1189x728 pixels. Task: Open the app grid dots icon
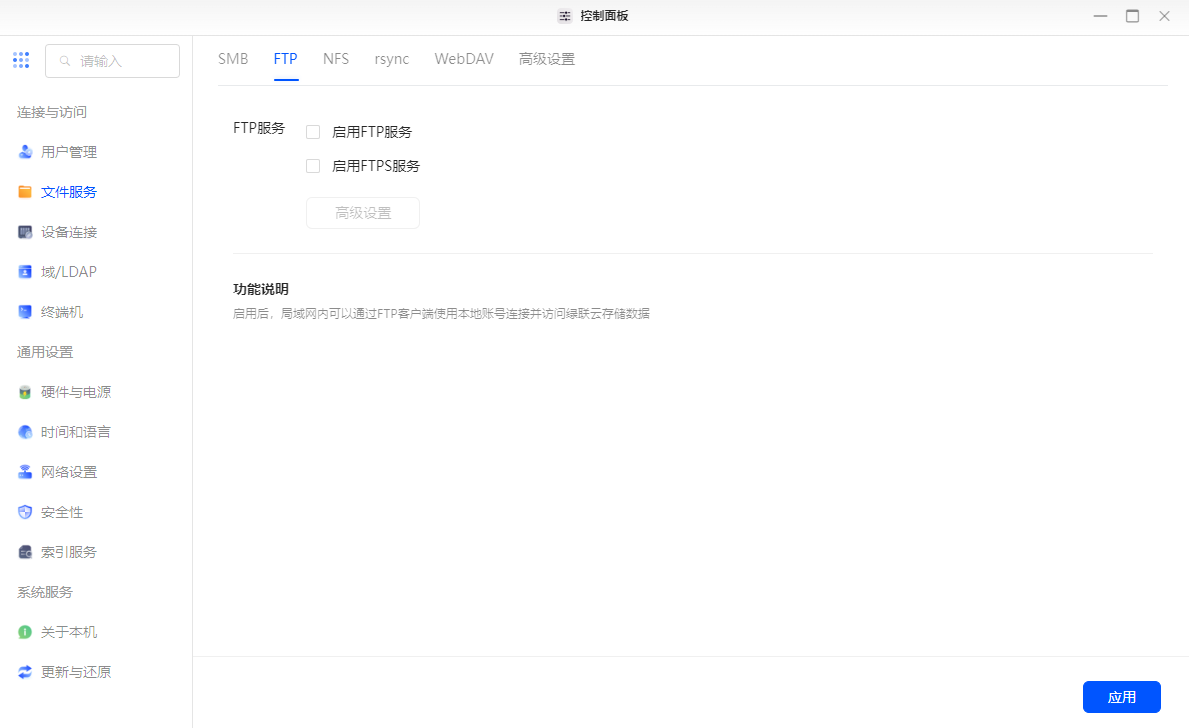click(x=21, y=60)
